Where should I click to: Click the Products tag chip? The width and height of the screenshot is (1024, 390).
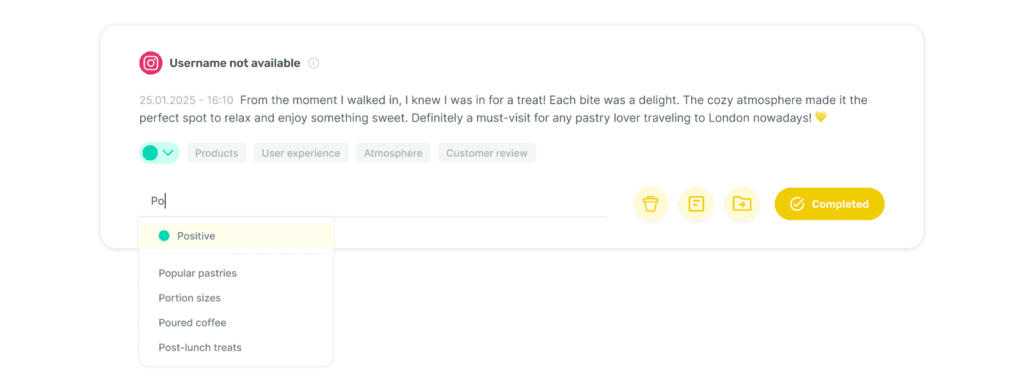tap(217, 153)
